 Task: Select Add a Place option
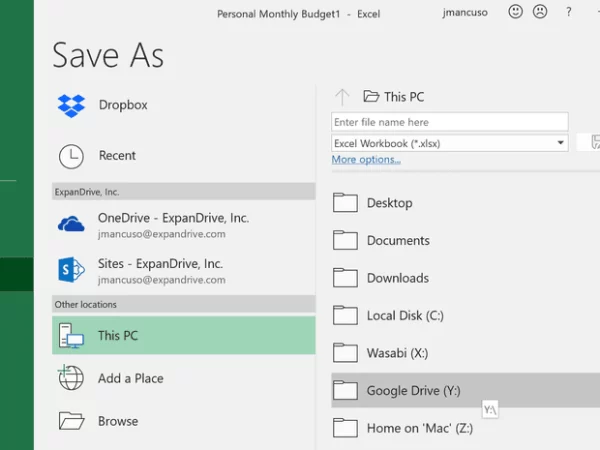[184, 378]
